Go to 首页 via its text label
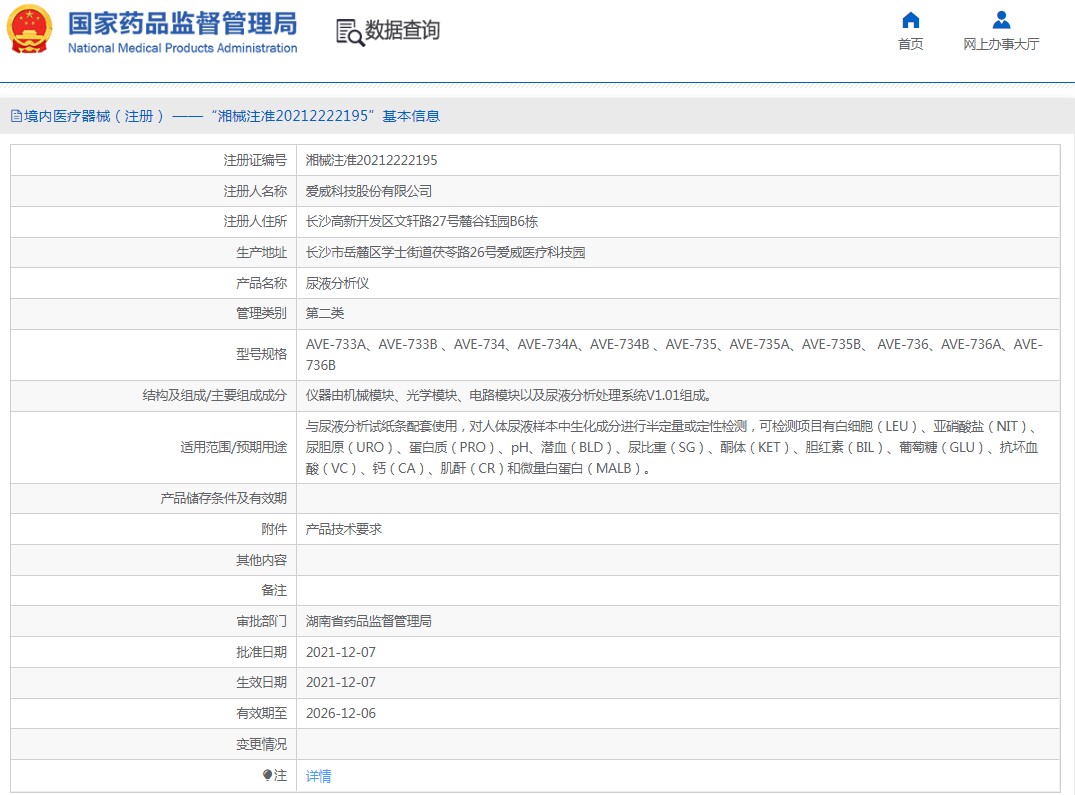 (910, 44)
